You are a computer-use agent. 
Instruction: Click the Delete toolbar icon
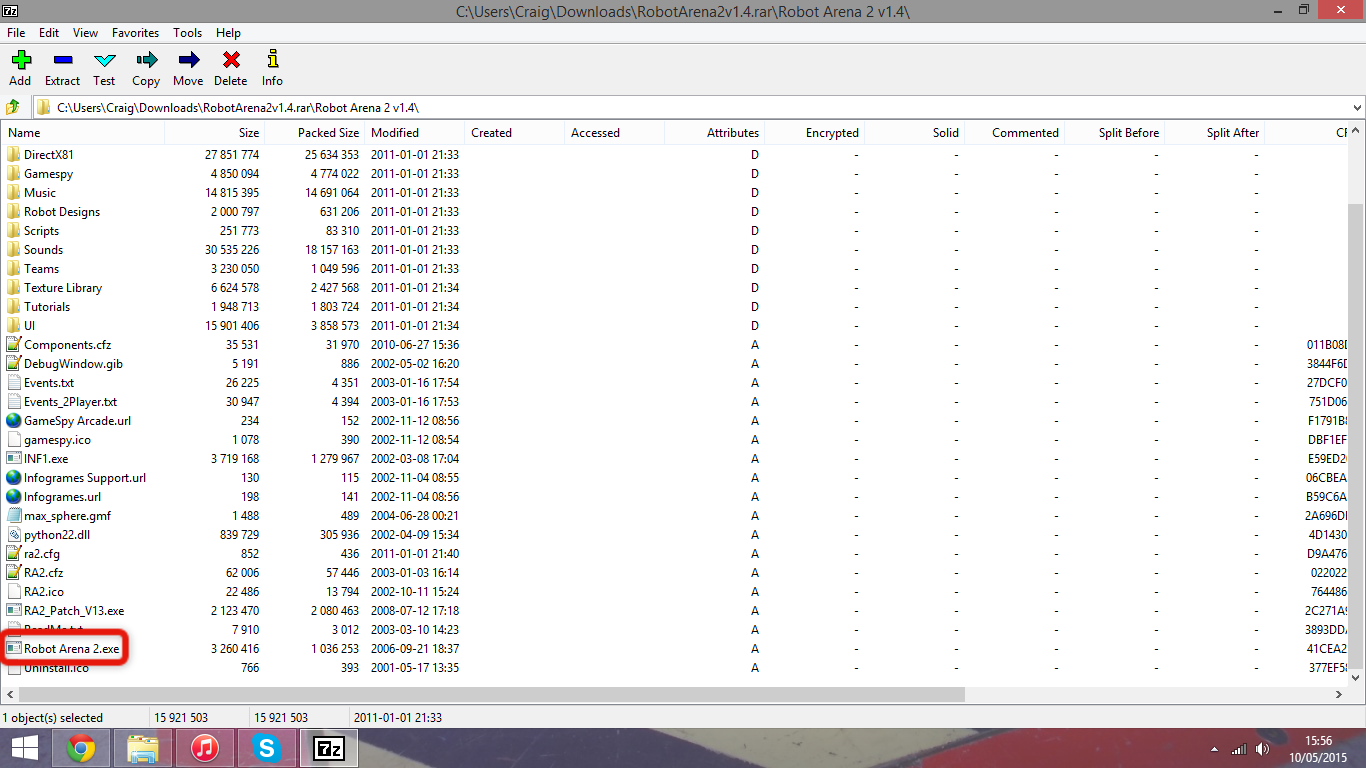pos(230,60)
